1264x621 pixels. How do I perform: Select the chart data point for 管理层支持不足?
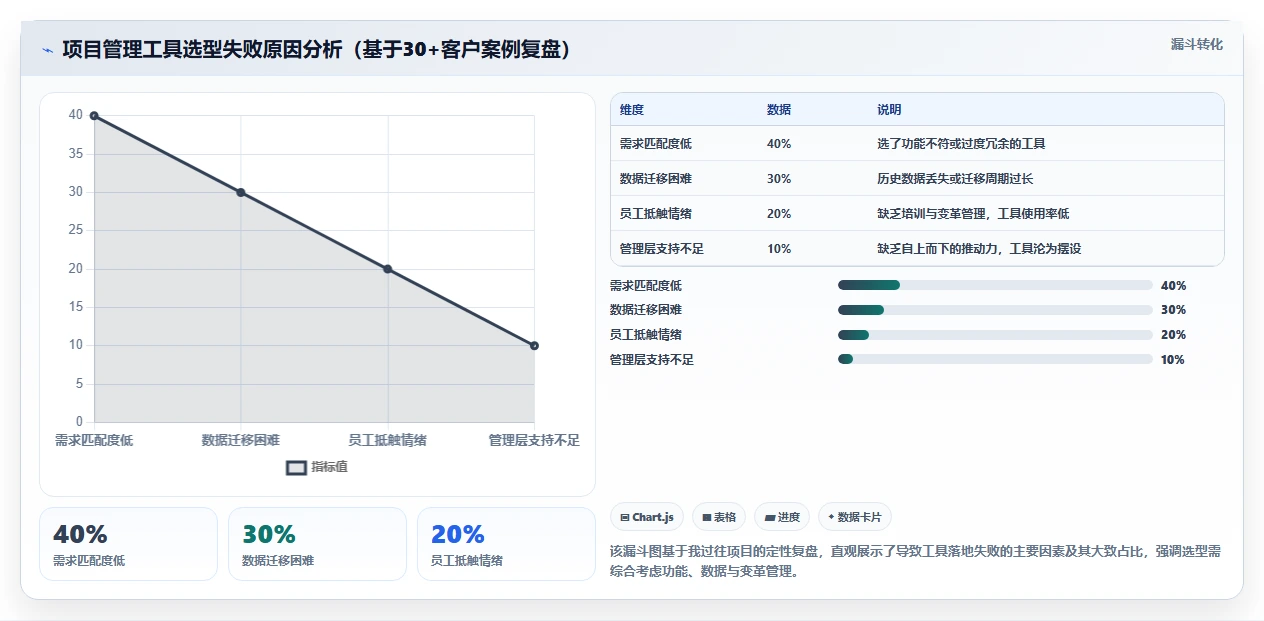pos(534,345)
